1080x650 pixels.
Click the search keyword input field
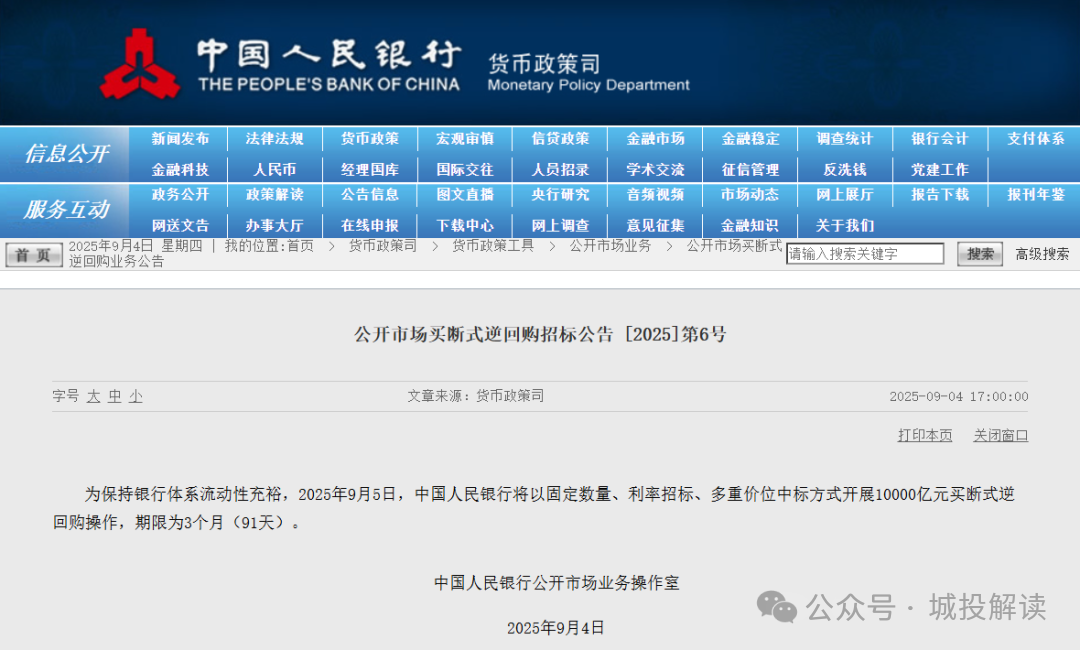[x=865, y=254]
